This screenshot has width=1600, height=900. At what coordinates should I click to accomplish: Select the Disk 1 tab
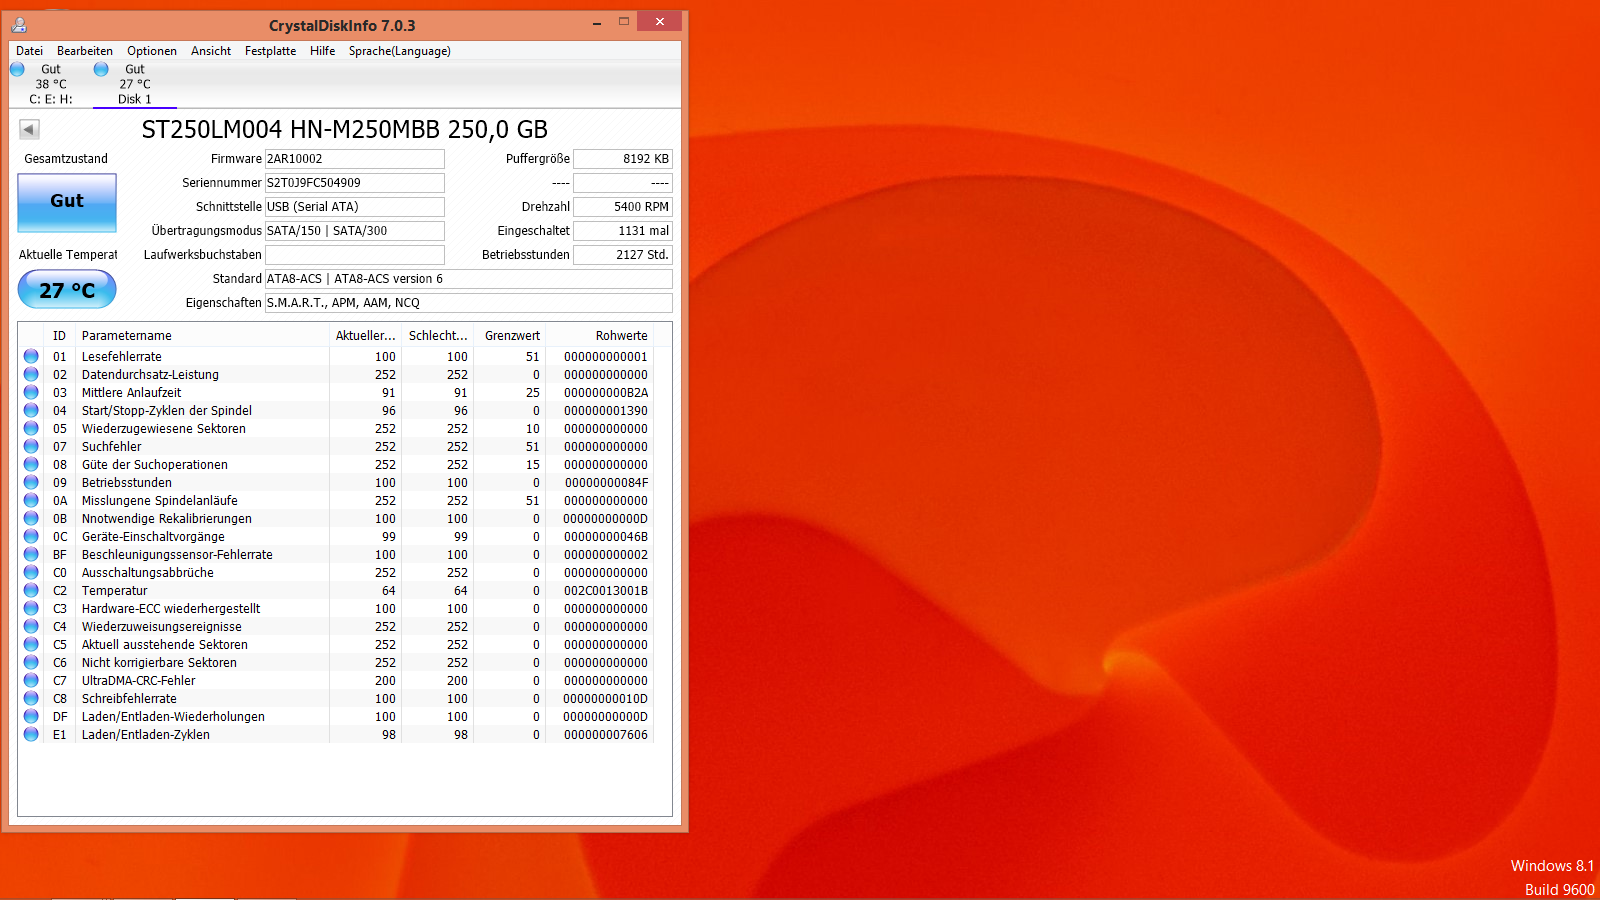coord(135,84)
